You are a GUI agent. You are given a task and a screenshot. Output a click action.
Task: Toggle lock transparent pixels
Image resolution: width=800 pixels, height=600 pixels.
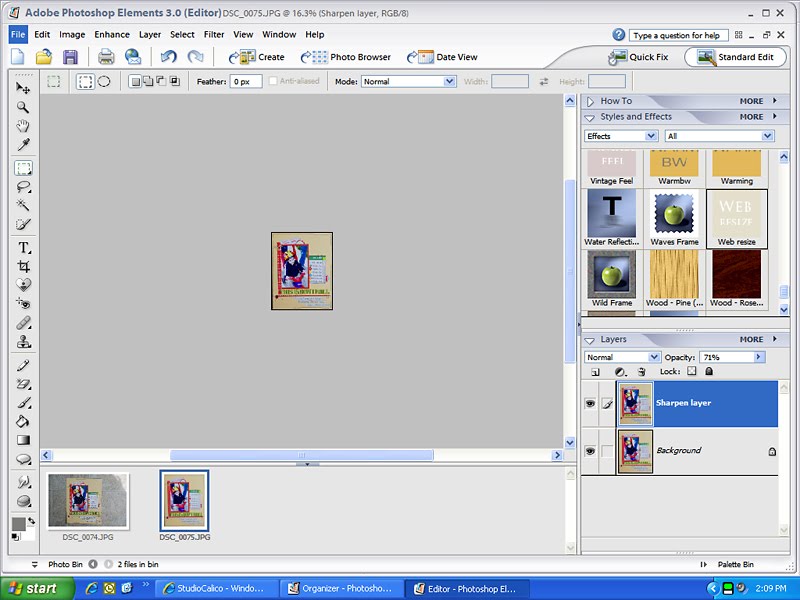click(691, 371)
